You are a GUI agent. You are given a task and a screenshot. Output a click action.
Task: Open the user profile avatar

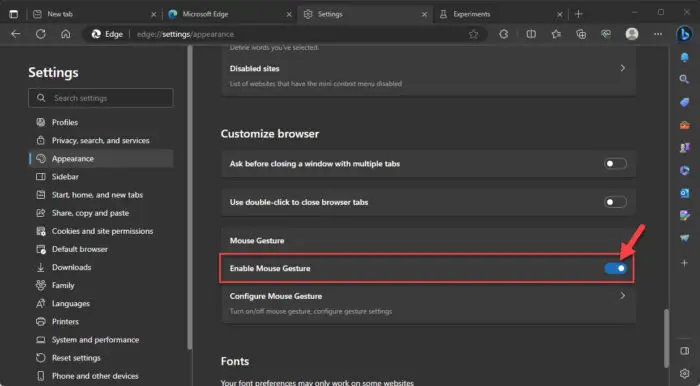coord(632,34)
